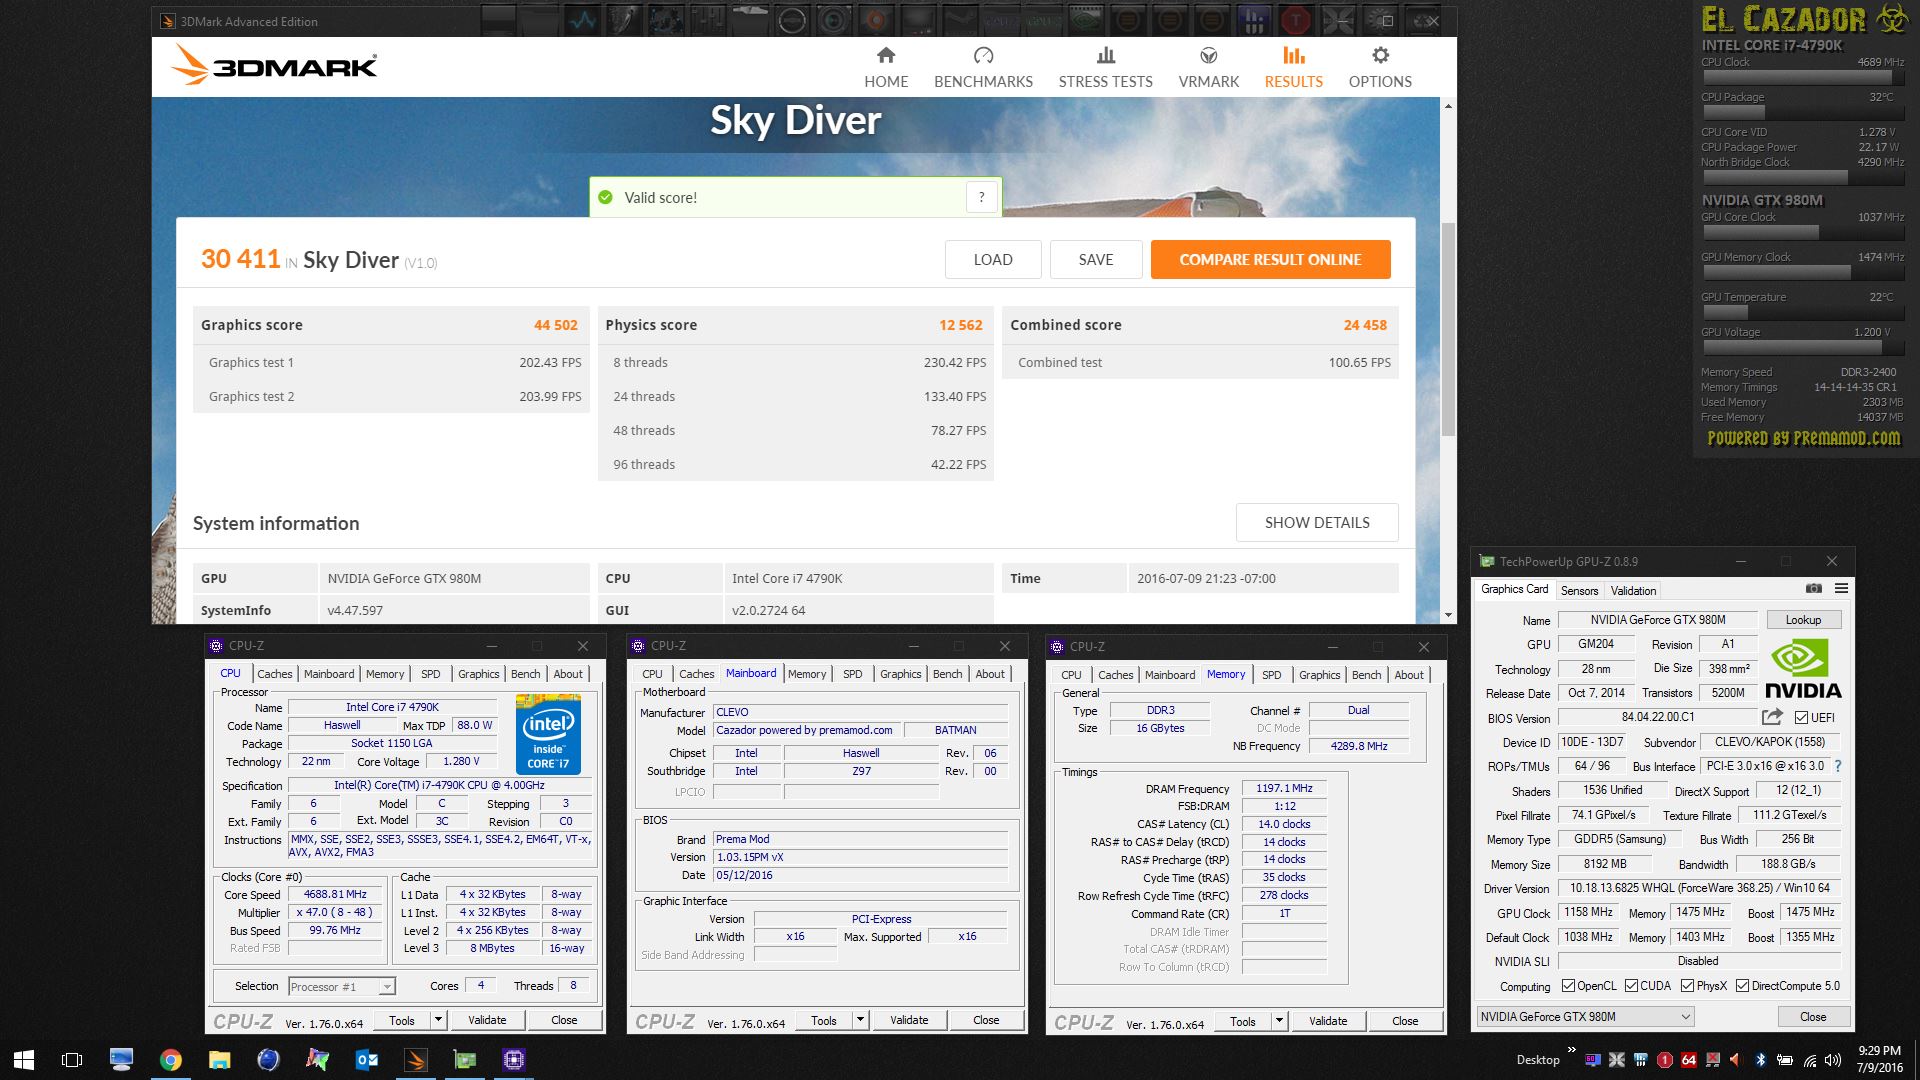The height and width of the screenshot is (1080, 1920).
Task: Open Caches tab in first CPU-Z window
Action: (274, 674)
